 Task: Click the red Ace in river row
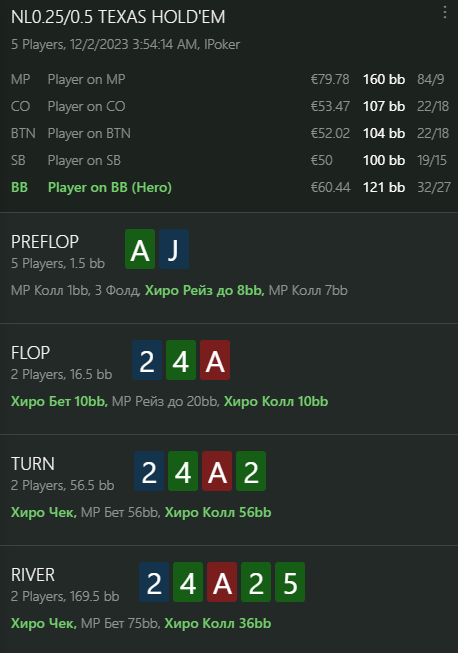point(222,582)
